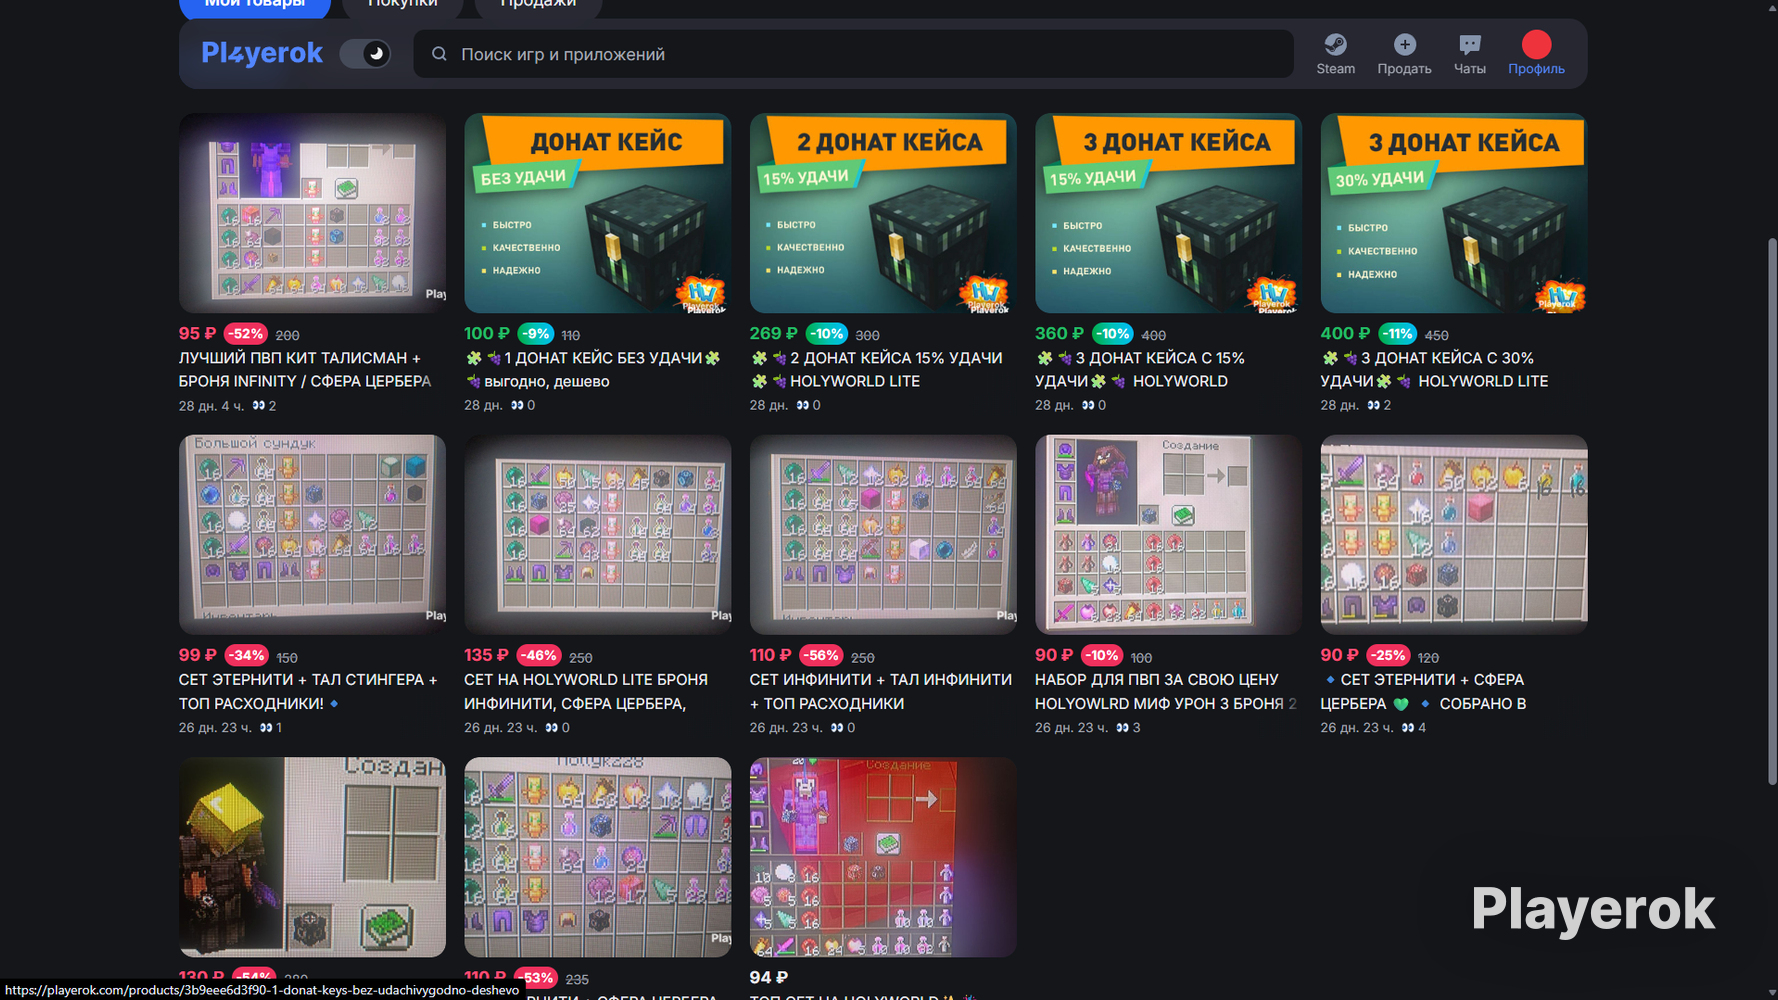Image resolution: width=1778 pixels, height=1000 pixels.
Task: Switch to the Мои товары tab
Action: click(255, 5)
